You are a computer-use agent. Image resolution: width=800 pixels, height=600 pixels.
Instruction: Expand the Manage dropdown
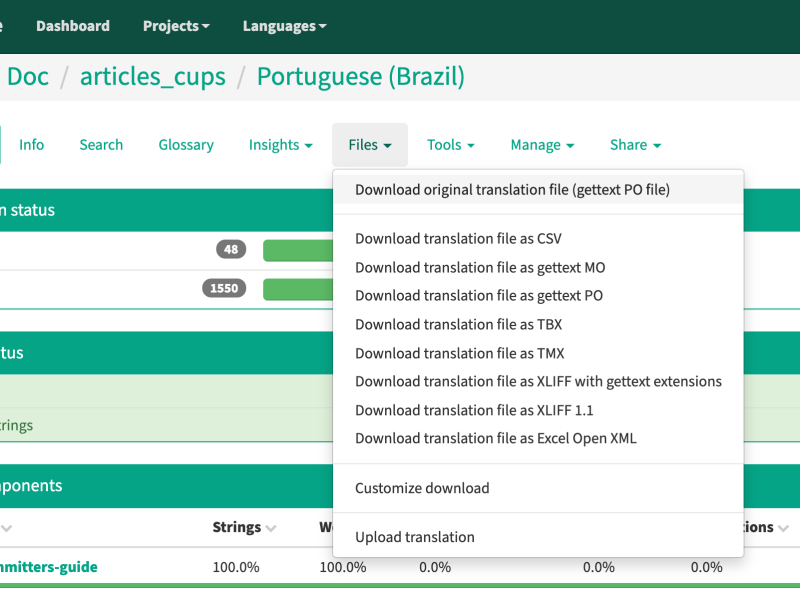pyautogui.click(x=542, y=145)
